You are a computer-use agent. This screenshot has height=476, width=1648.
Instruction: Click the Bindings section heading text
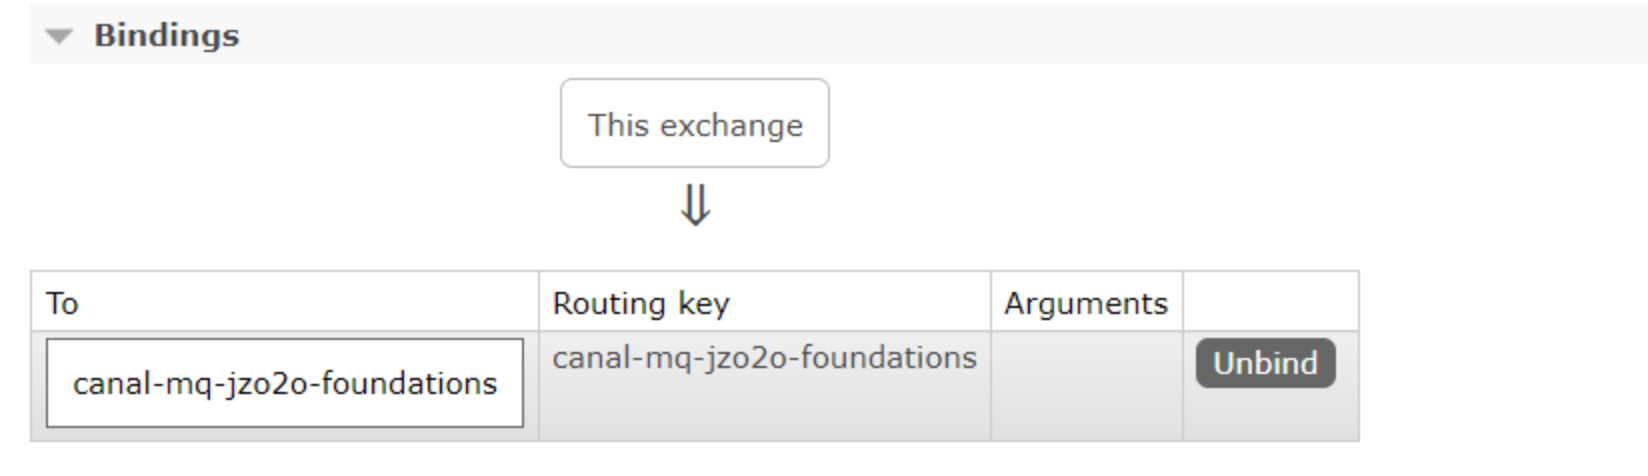pos(166,36)
